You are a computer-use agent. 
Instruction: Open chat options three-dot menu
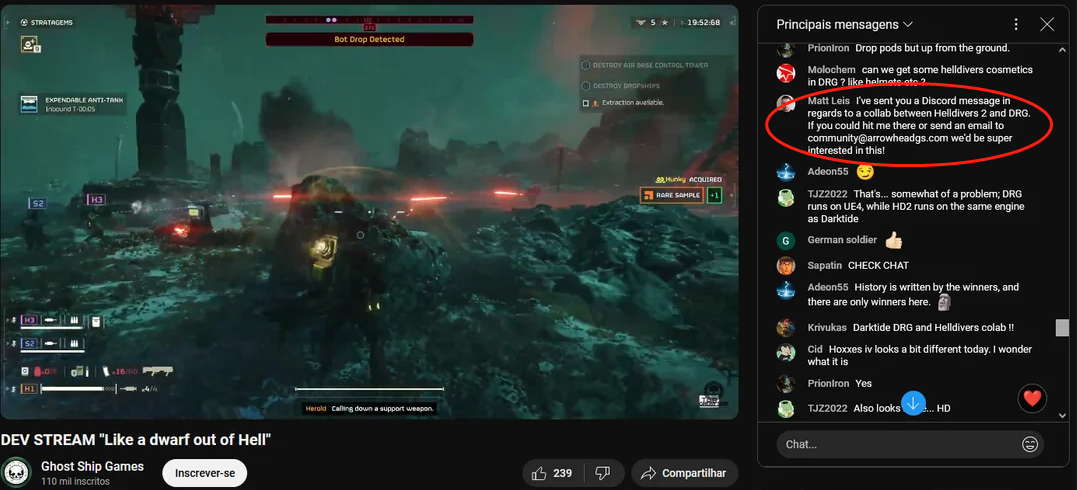(x=1016, y=24)
